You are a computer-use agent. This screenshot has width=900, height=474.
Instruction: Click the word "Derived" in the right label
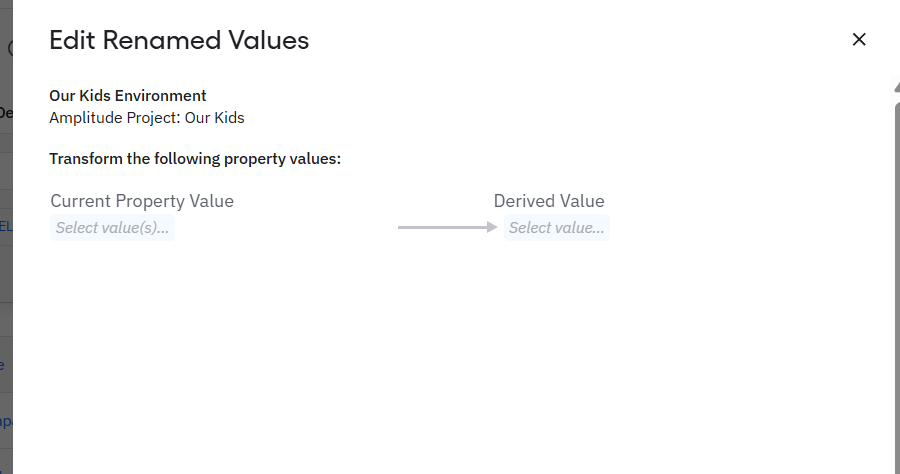526,201
